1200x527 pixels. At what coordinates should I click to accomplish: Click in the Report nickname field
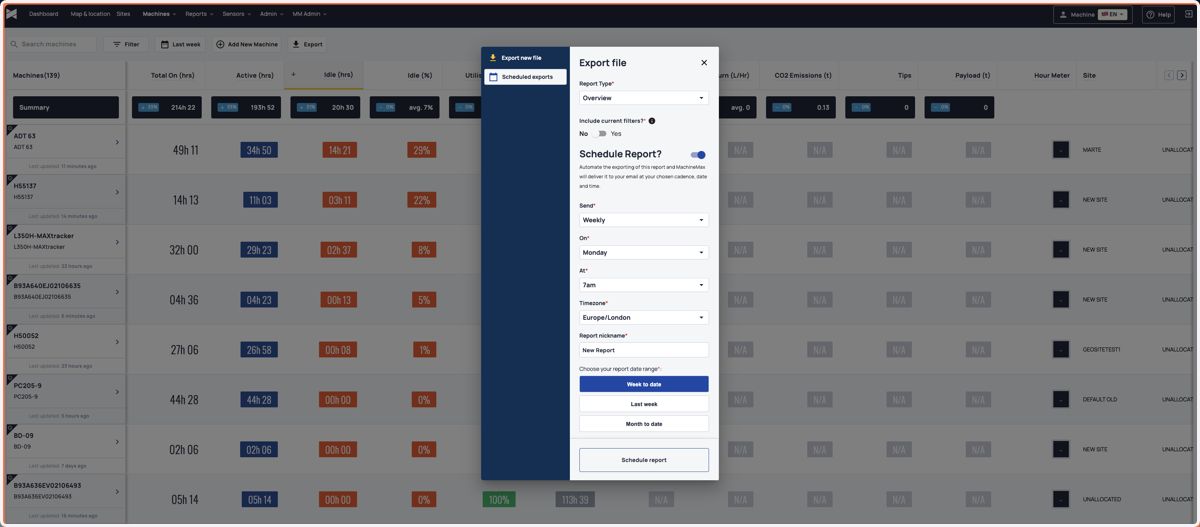click(x=644, y=350)
